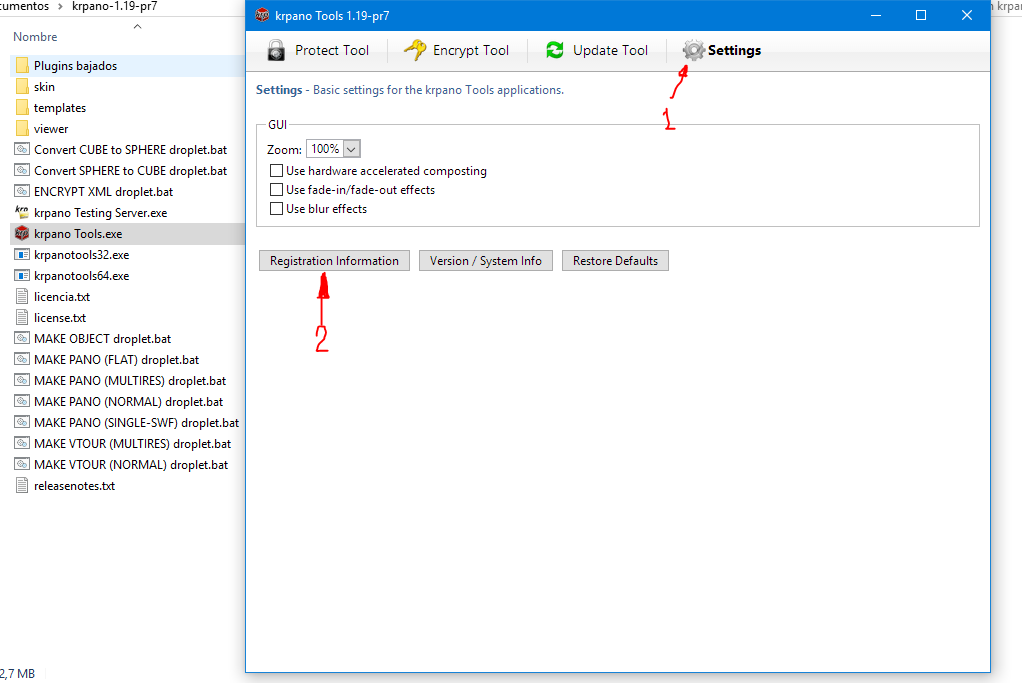
Task: Click MAKE VTOUR (NORMAL) droplet.bat icon
Action: [x=22, y=464]
